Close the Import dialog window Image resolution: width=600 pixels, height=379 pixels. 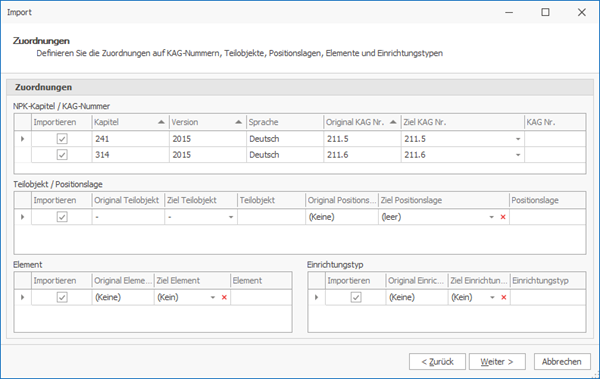[582, 12]
